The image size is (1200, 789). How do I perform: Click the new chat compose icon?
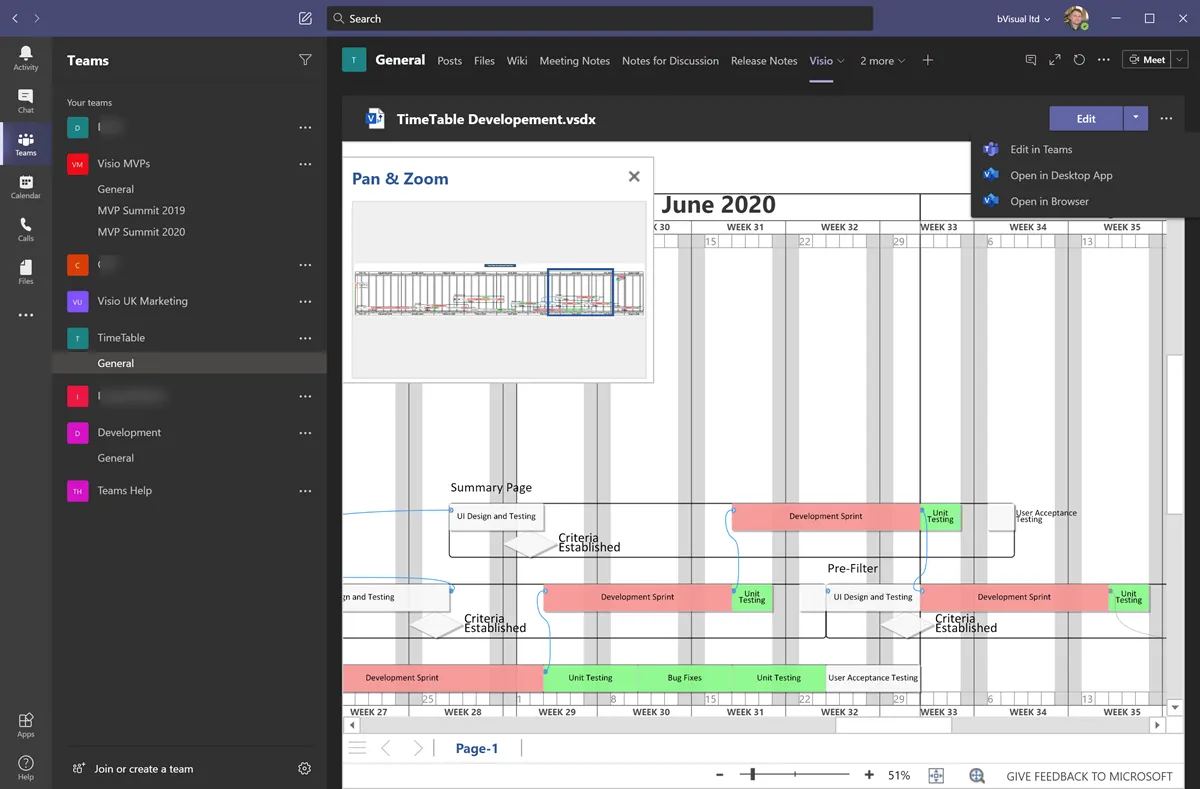[x=305, y=18]
